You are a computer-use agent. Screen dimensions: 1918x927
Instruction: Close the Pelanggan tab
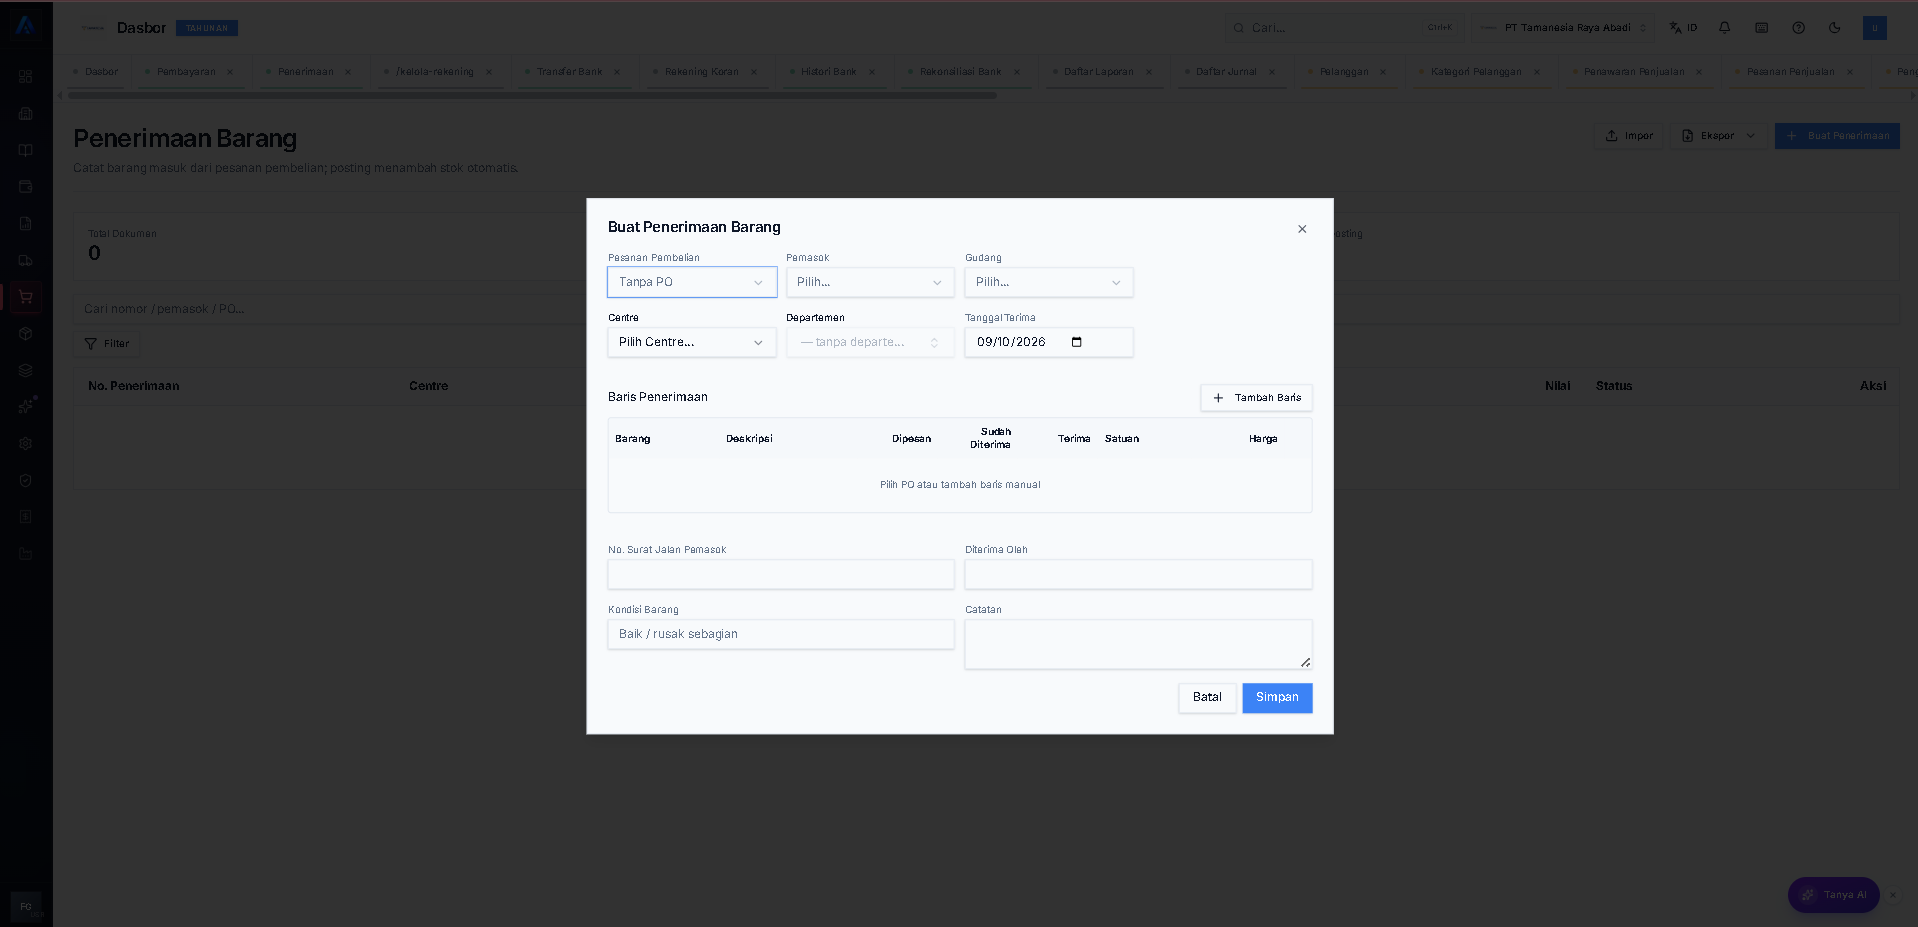[1383, 72]
